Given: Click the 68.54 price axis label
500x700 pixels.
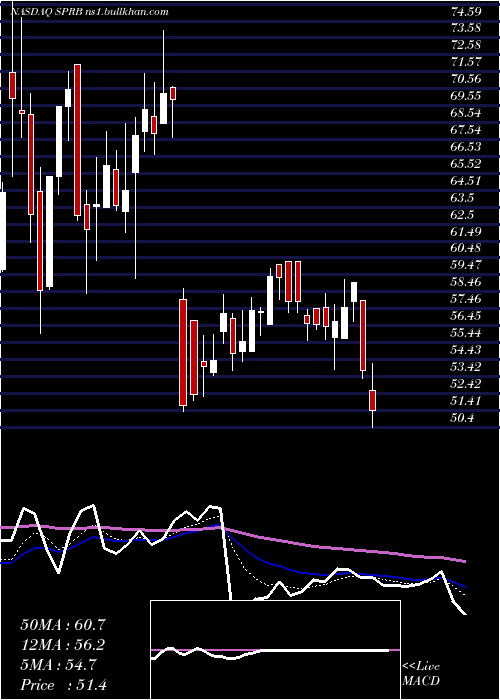Looking at the screenshot, I should click(x=466, y=113).
